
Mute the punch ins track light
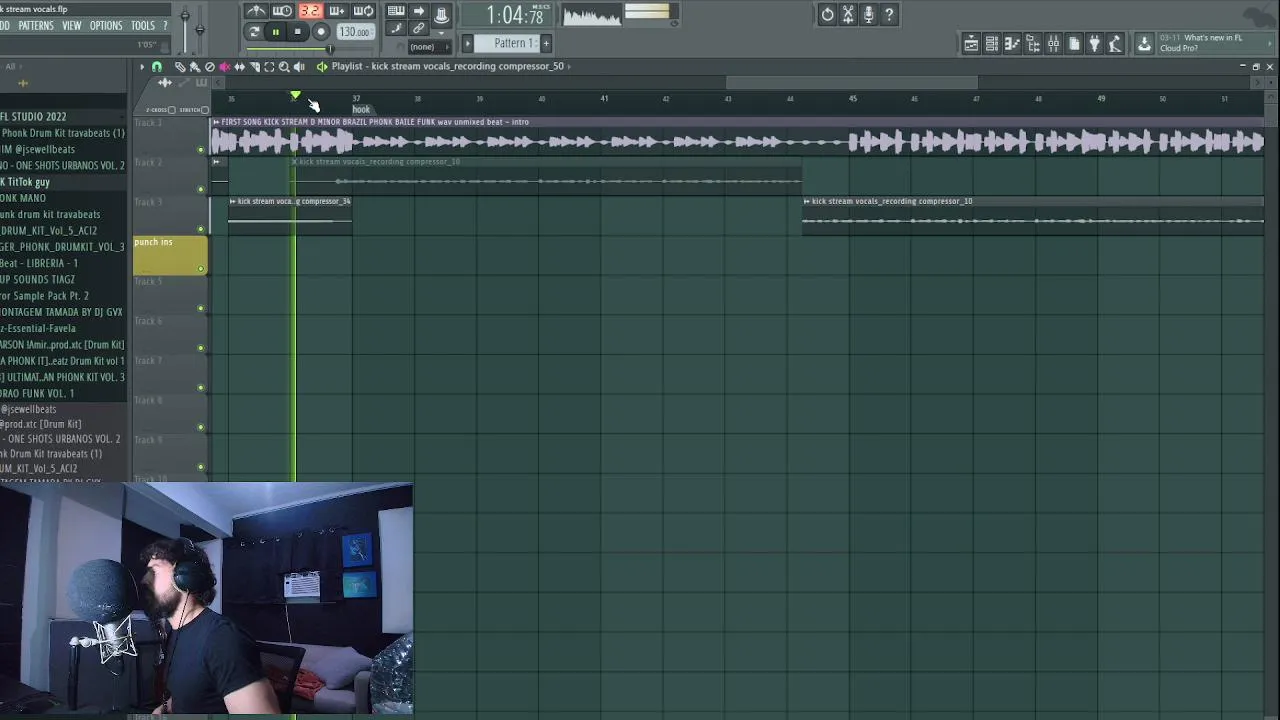click(201, 268)
